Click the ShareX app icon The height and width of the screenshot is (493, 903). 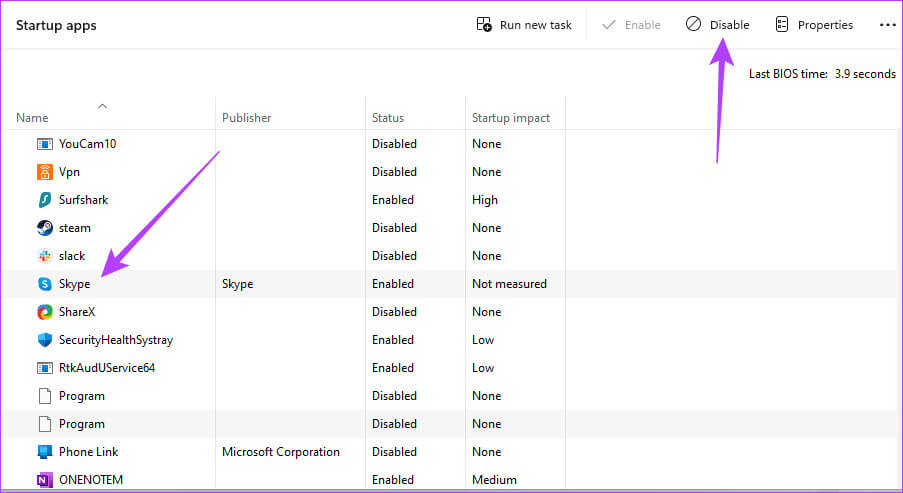coord(44,312)
